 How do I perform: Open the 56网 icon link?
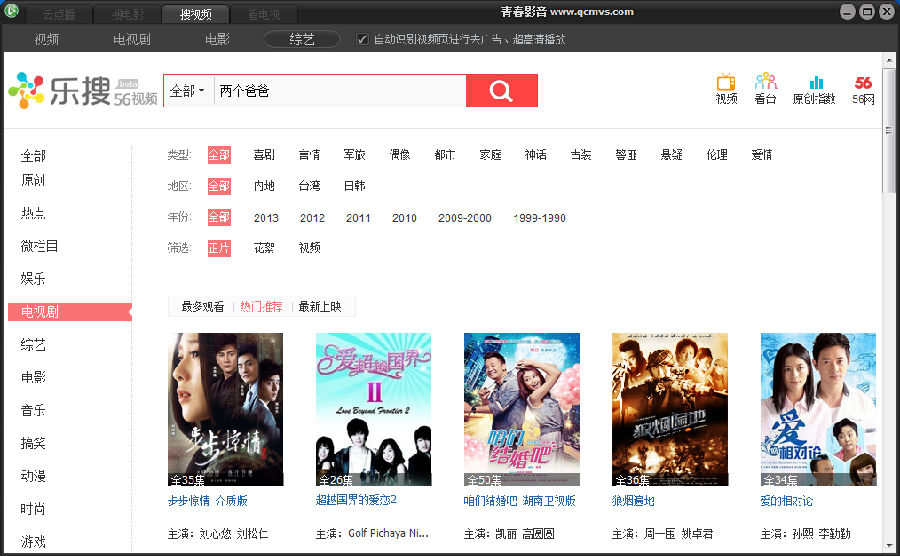point(863,89)
